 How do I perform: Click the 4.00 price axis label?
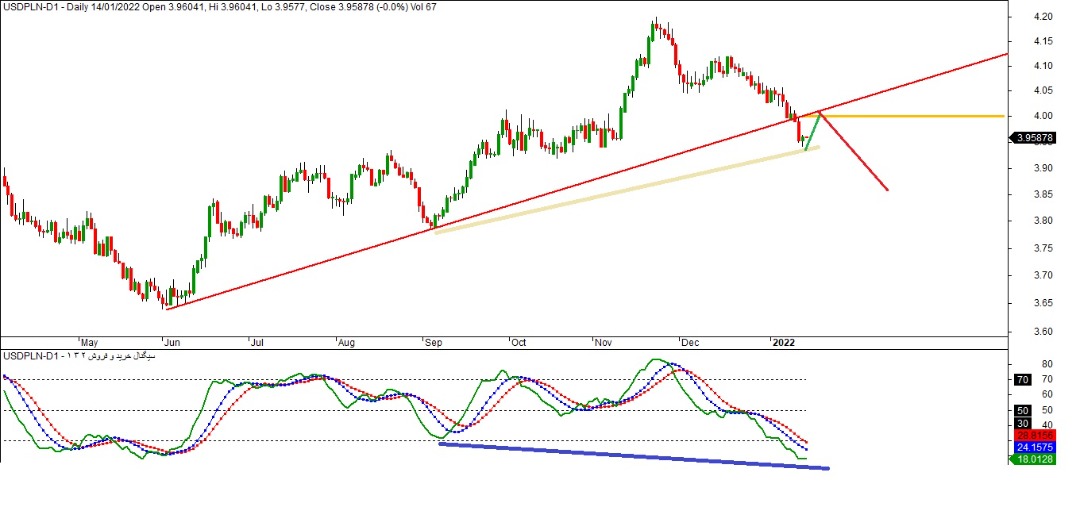pyautogui.click(x=1043, y=116)
